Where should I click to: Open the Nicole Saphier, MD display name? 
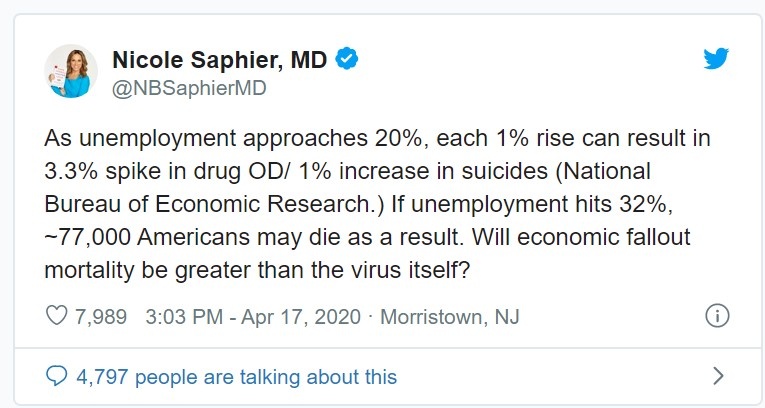tap(220, 60)
